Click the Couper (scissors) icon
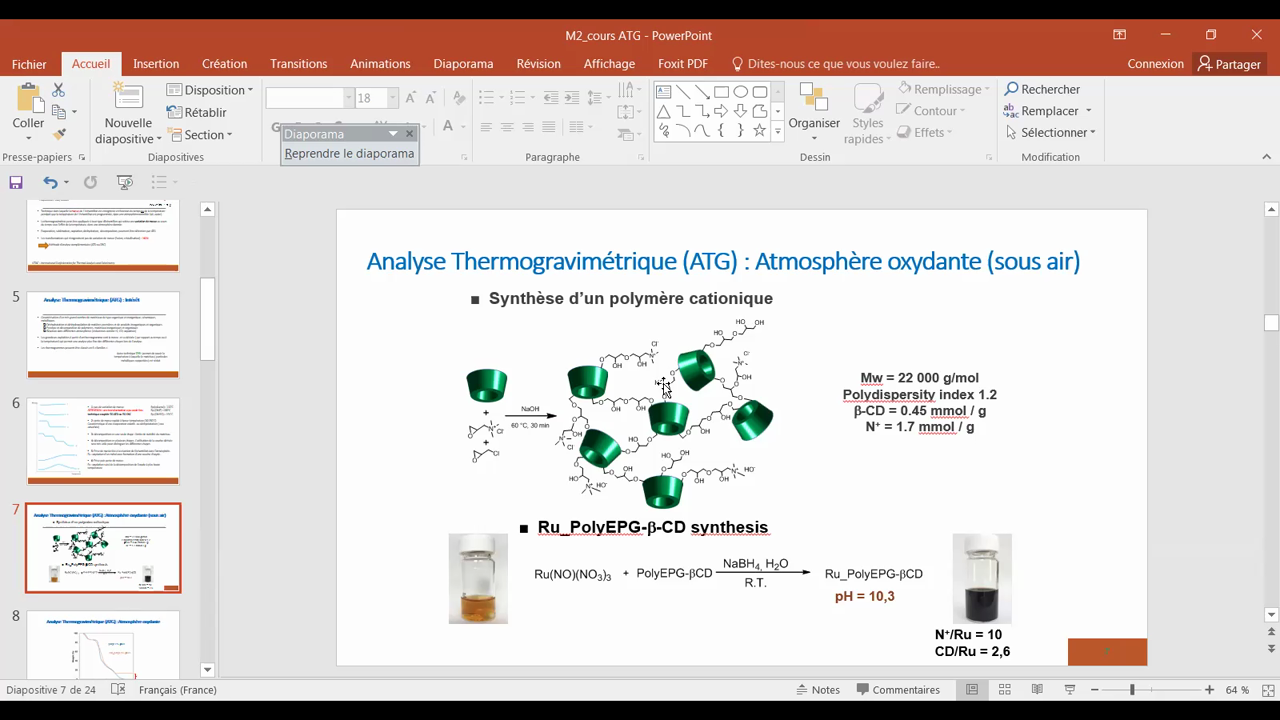Screen dimensions: 1280x720 [58, 90]
